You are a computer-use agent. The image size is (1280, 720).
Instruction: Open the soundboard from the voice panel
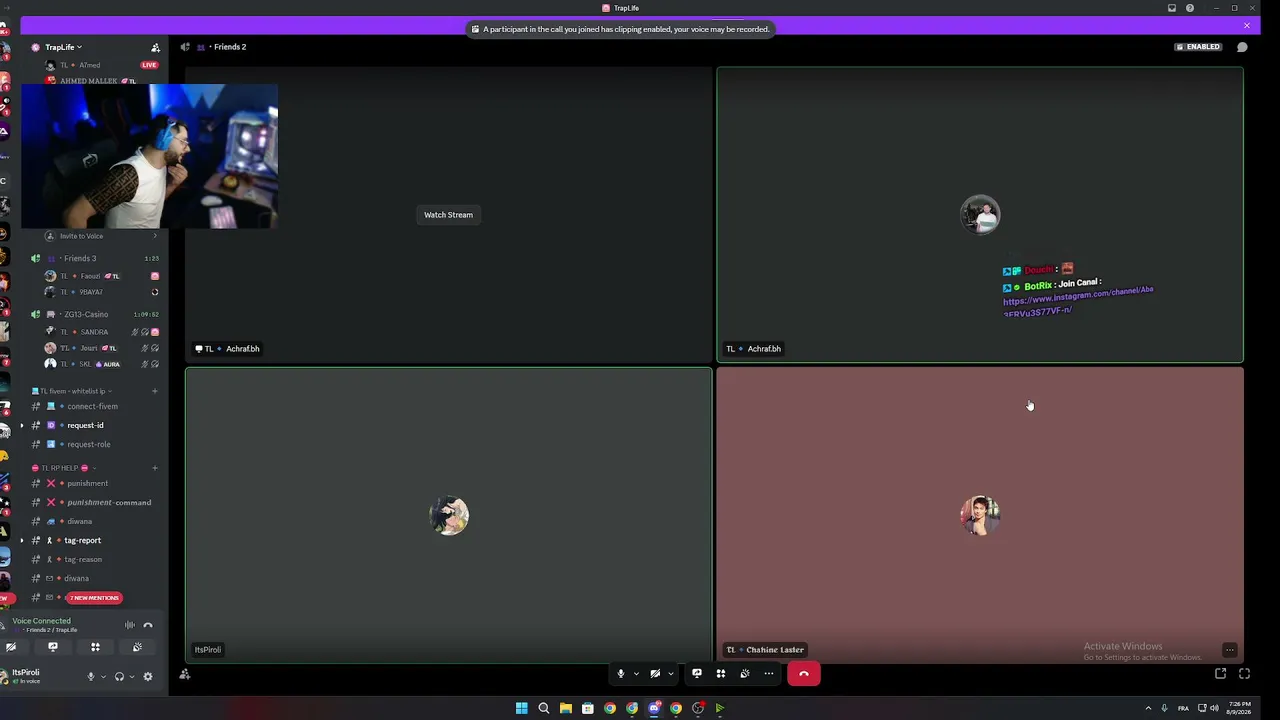(137, 647)
